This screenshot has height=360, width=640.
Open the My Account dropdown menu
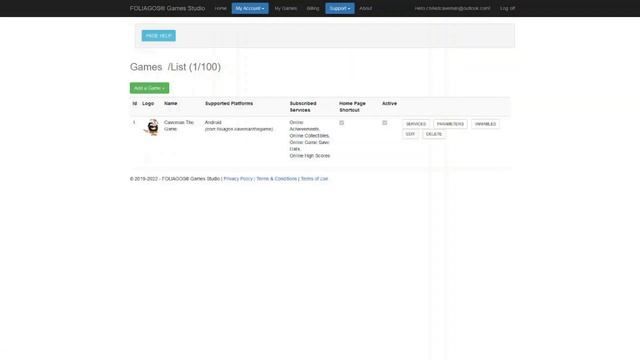(250, 8)
